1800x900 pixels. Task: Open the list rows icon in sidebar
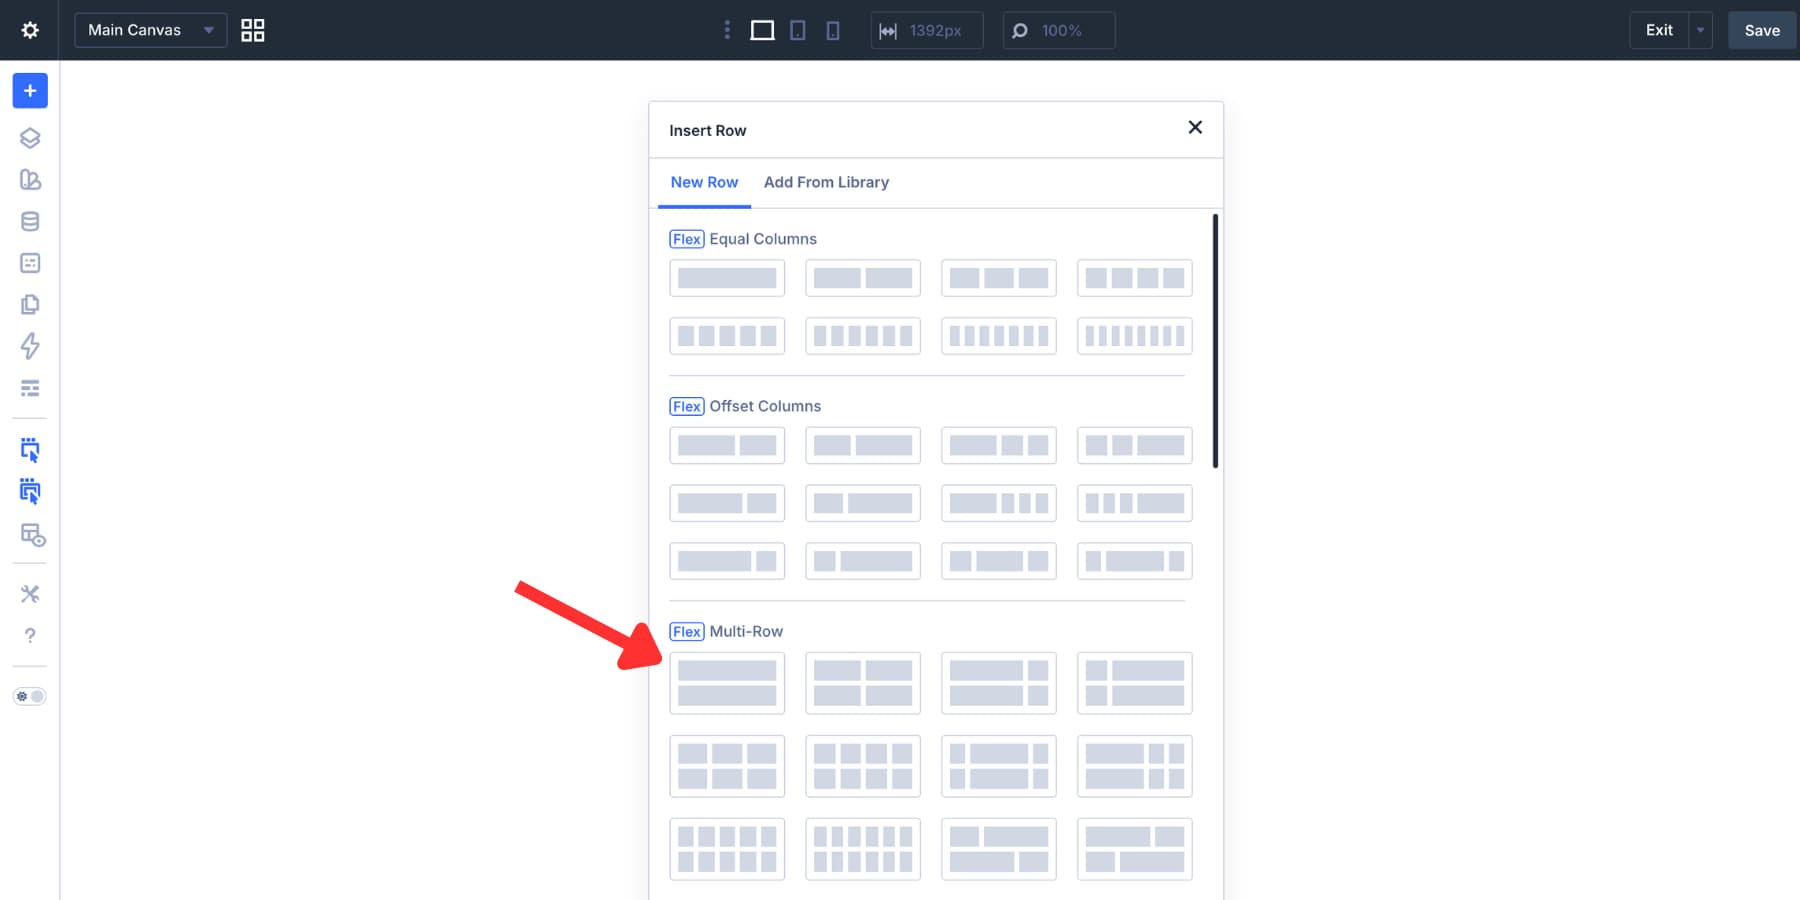30,388
